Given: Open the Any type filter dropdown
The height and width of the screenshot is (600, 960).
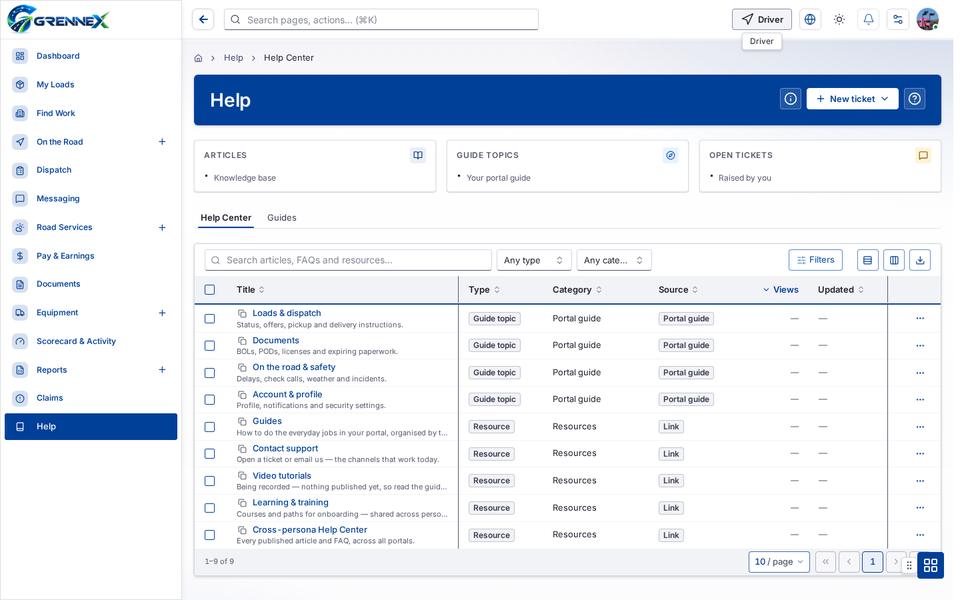Looking at the screenshot, I should coord(534,260).
